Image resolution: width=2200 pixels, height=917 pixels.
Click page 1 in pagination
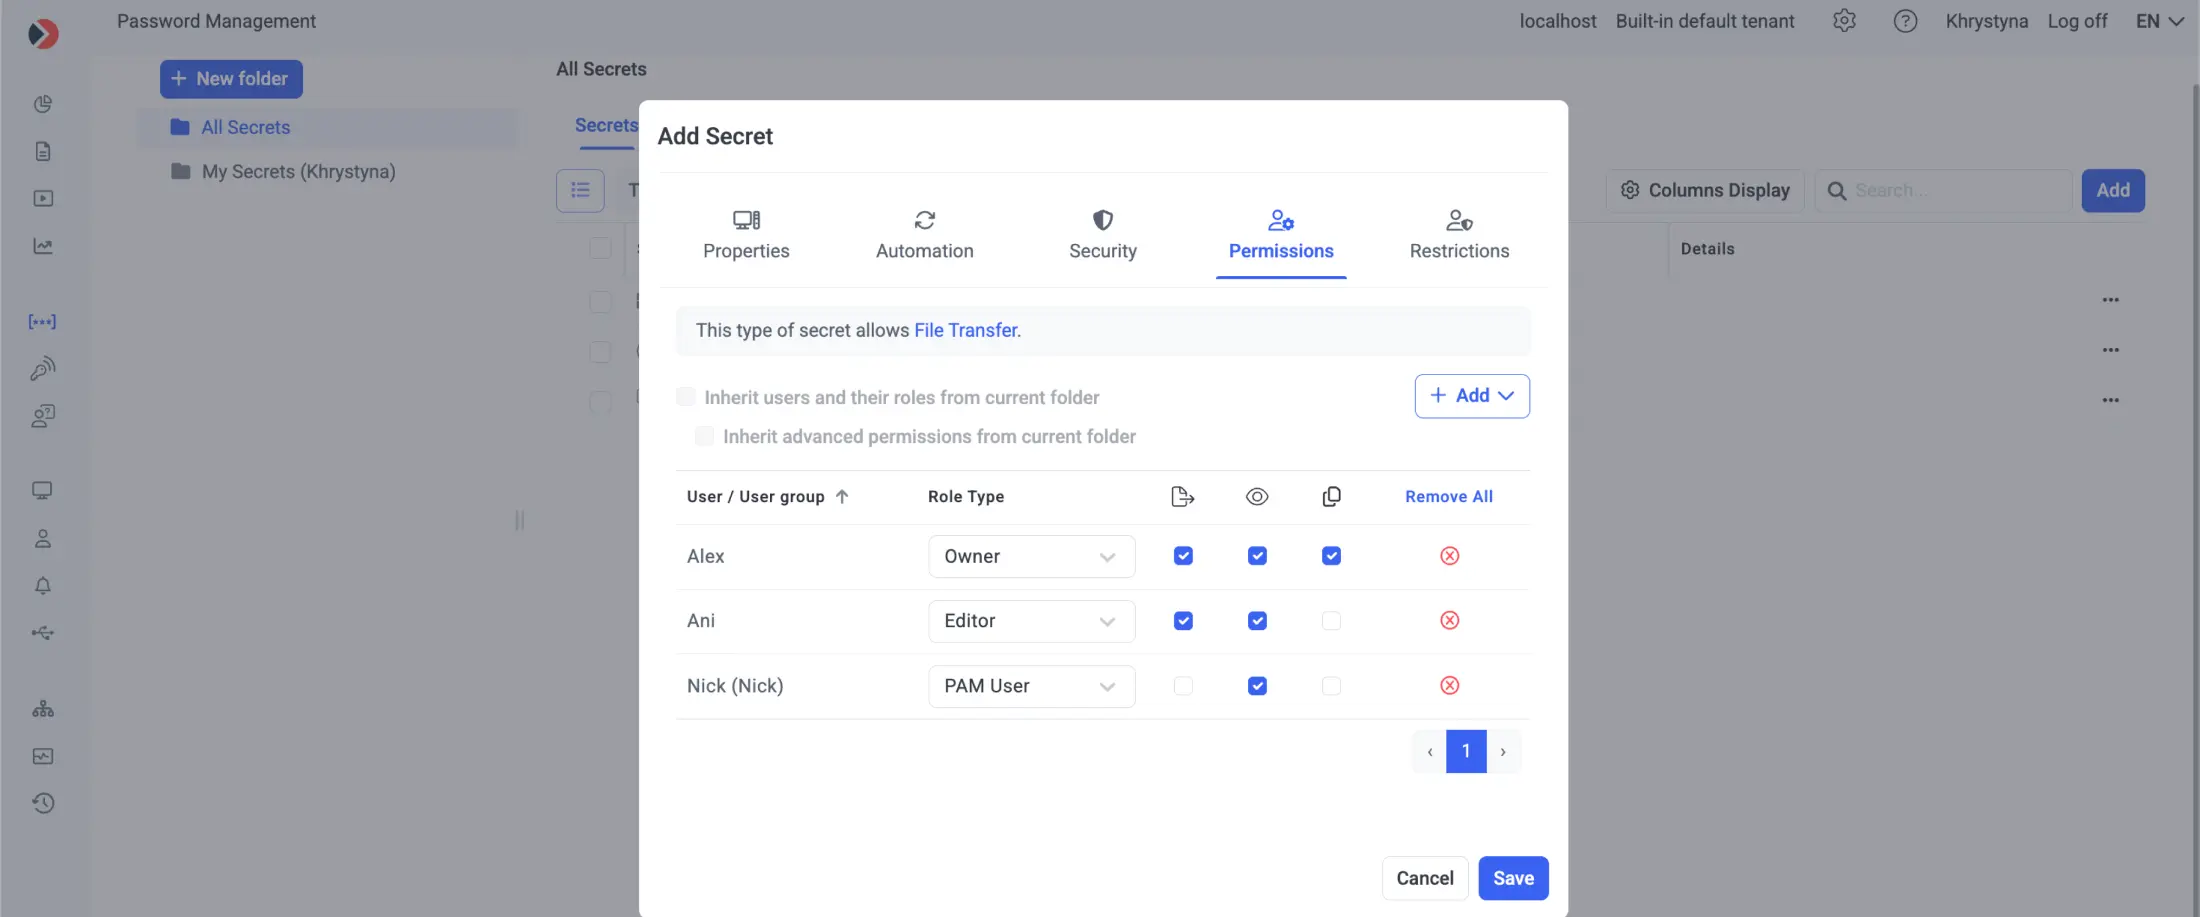click(x=1466, y=751)
